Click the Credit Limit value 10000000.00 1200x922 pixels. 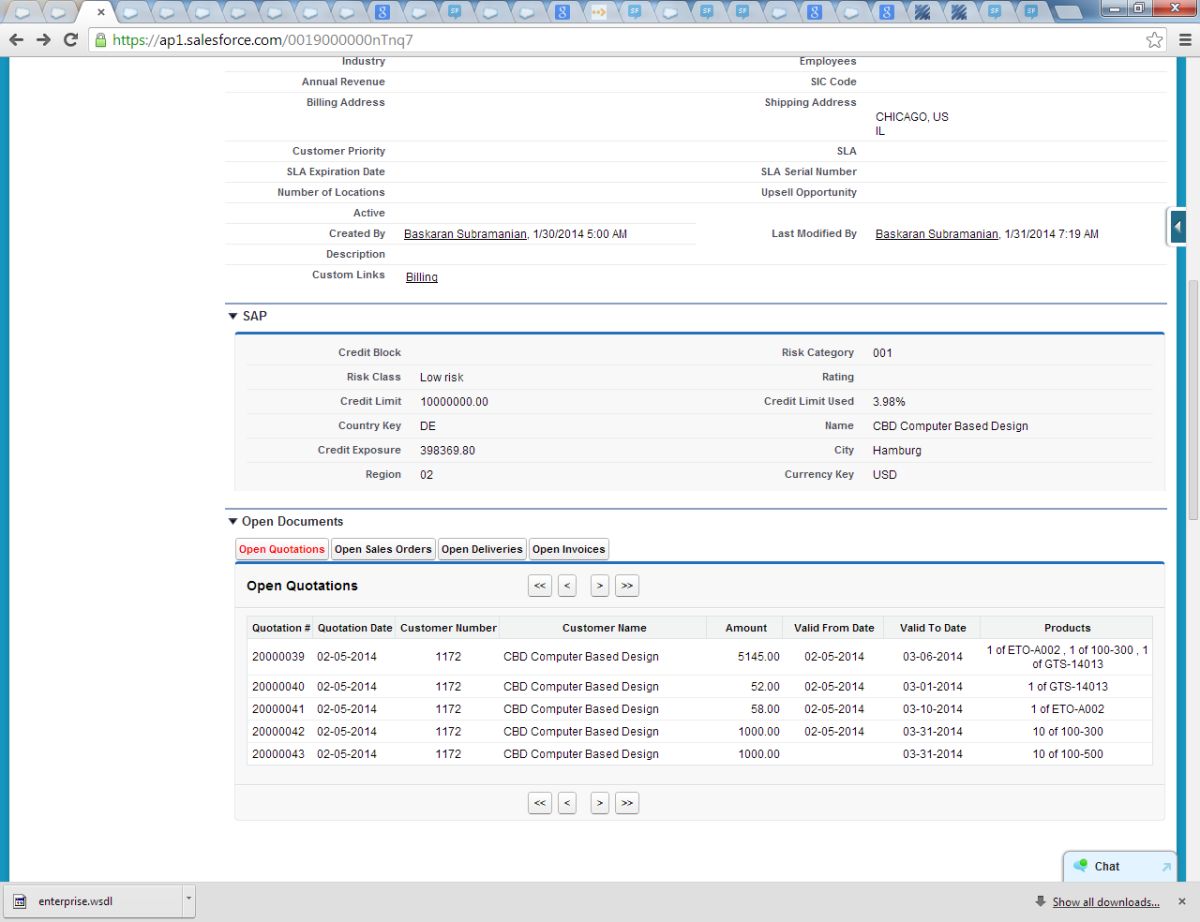pyautogui.click(x=454, y=402)
